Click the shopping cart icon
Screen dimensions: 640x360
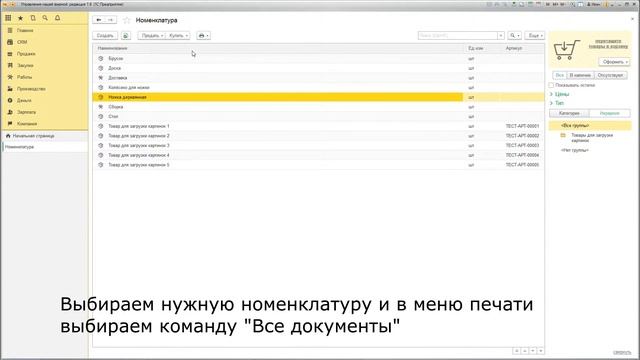click(x=567, y=50)
